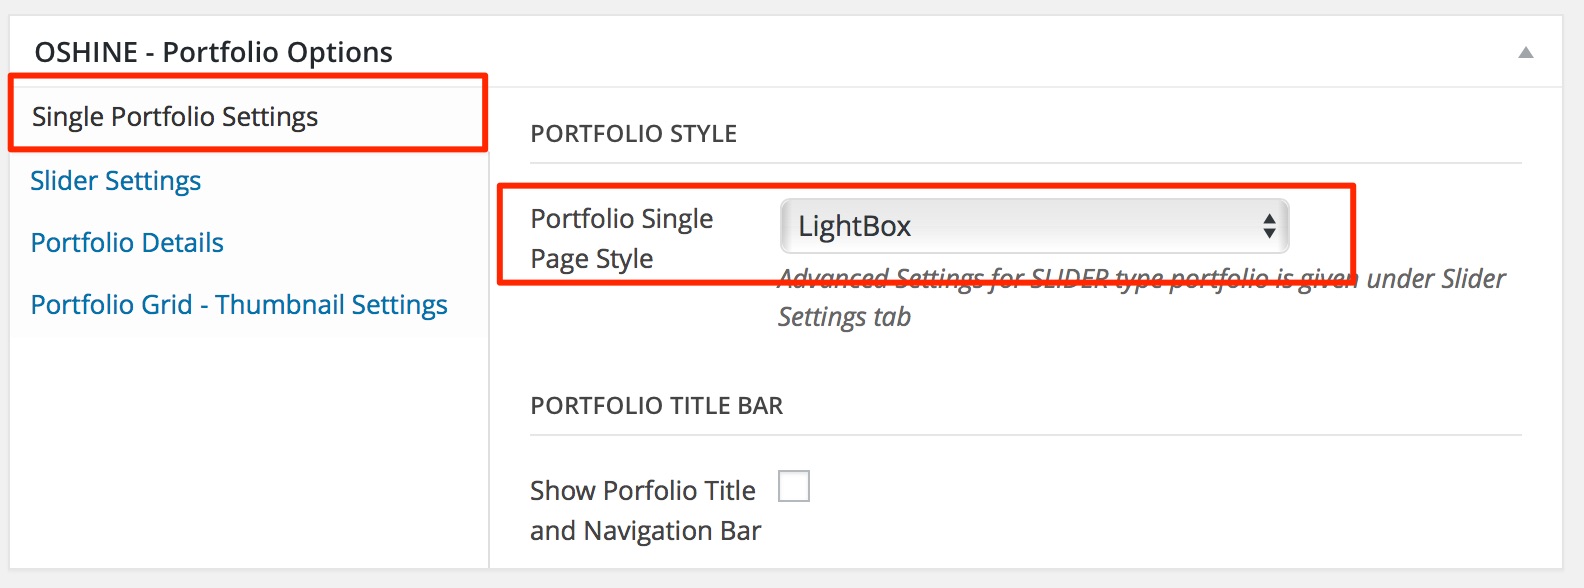
Task: Click the Portfolio Single Page Style label
Action: (x=622, y=238)
